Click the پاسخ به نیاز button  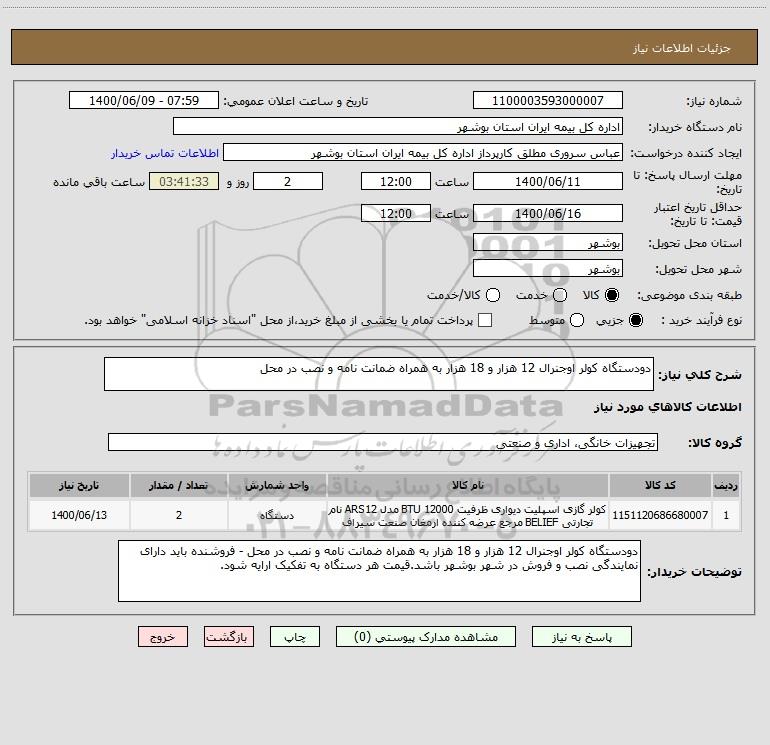pos(582,637)
